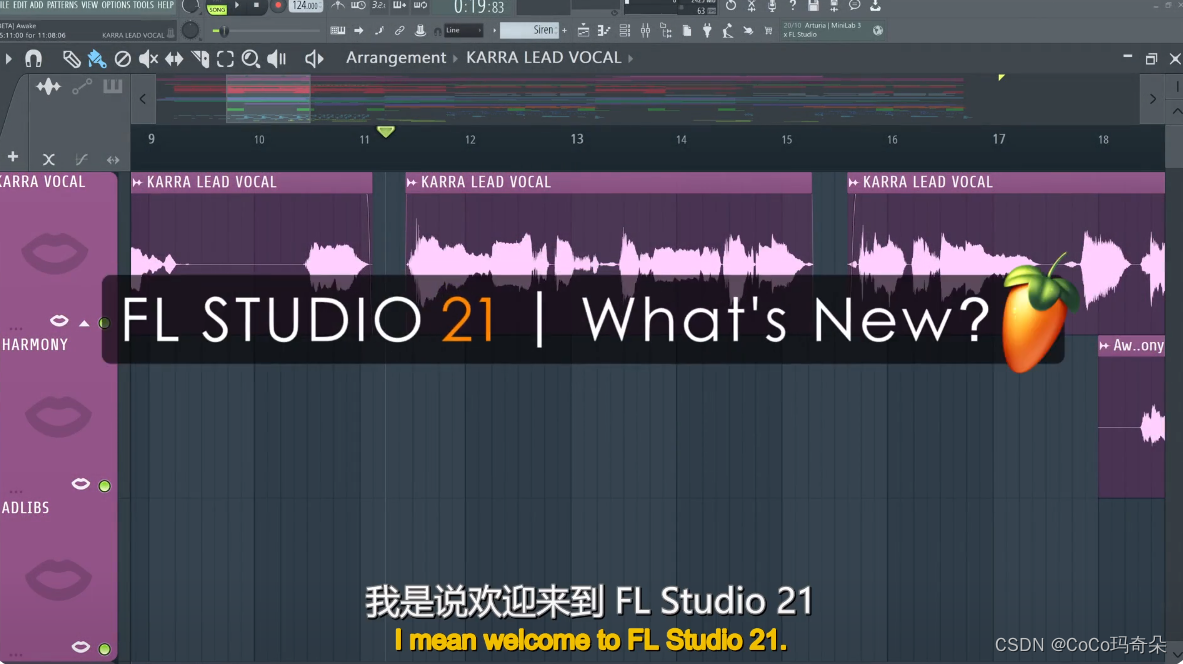Open the shopping cart store icon

[768, 30]
